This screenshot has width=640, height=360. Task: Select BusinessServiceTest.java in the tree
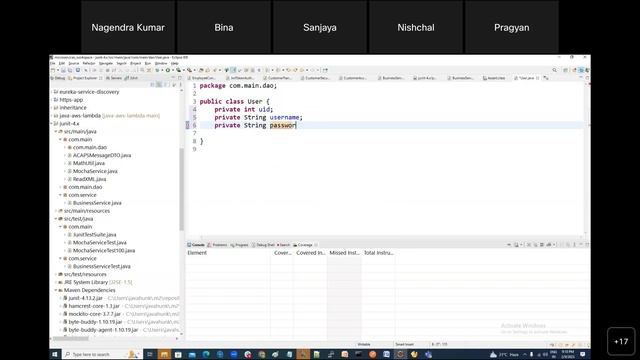[x=102, y=267]
